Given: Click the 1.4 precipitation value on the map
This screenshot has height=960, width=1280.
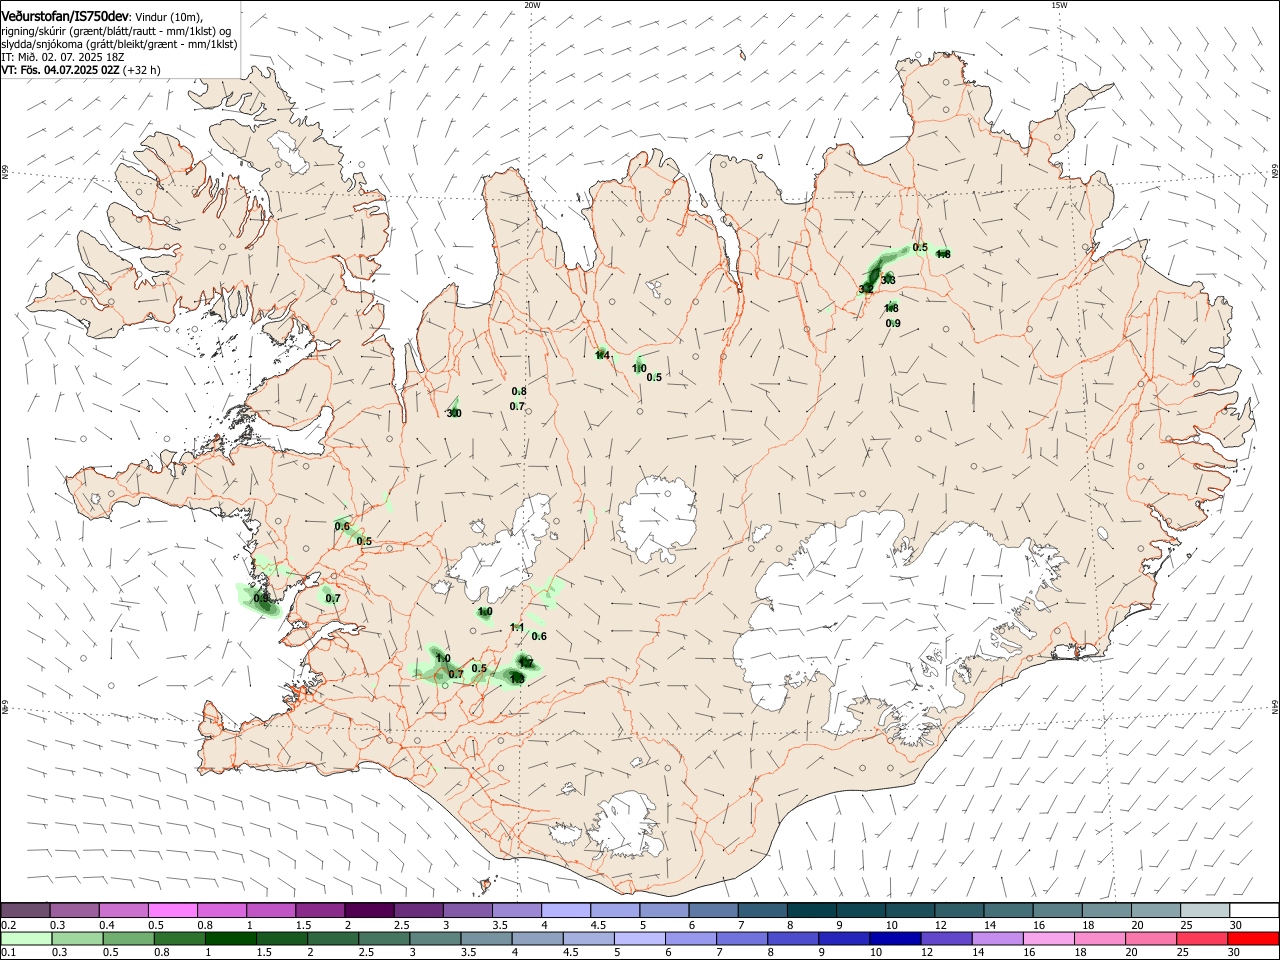Looking at the screenshot, I should pos(602,355).
